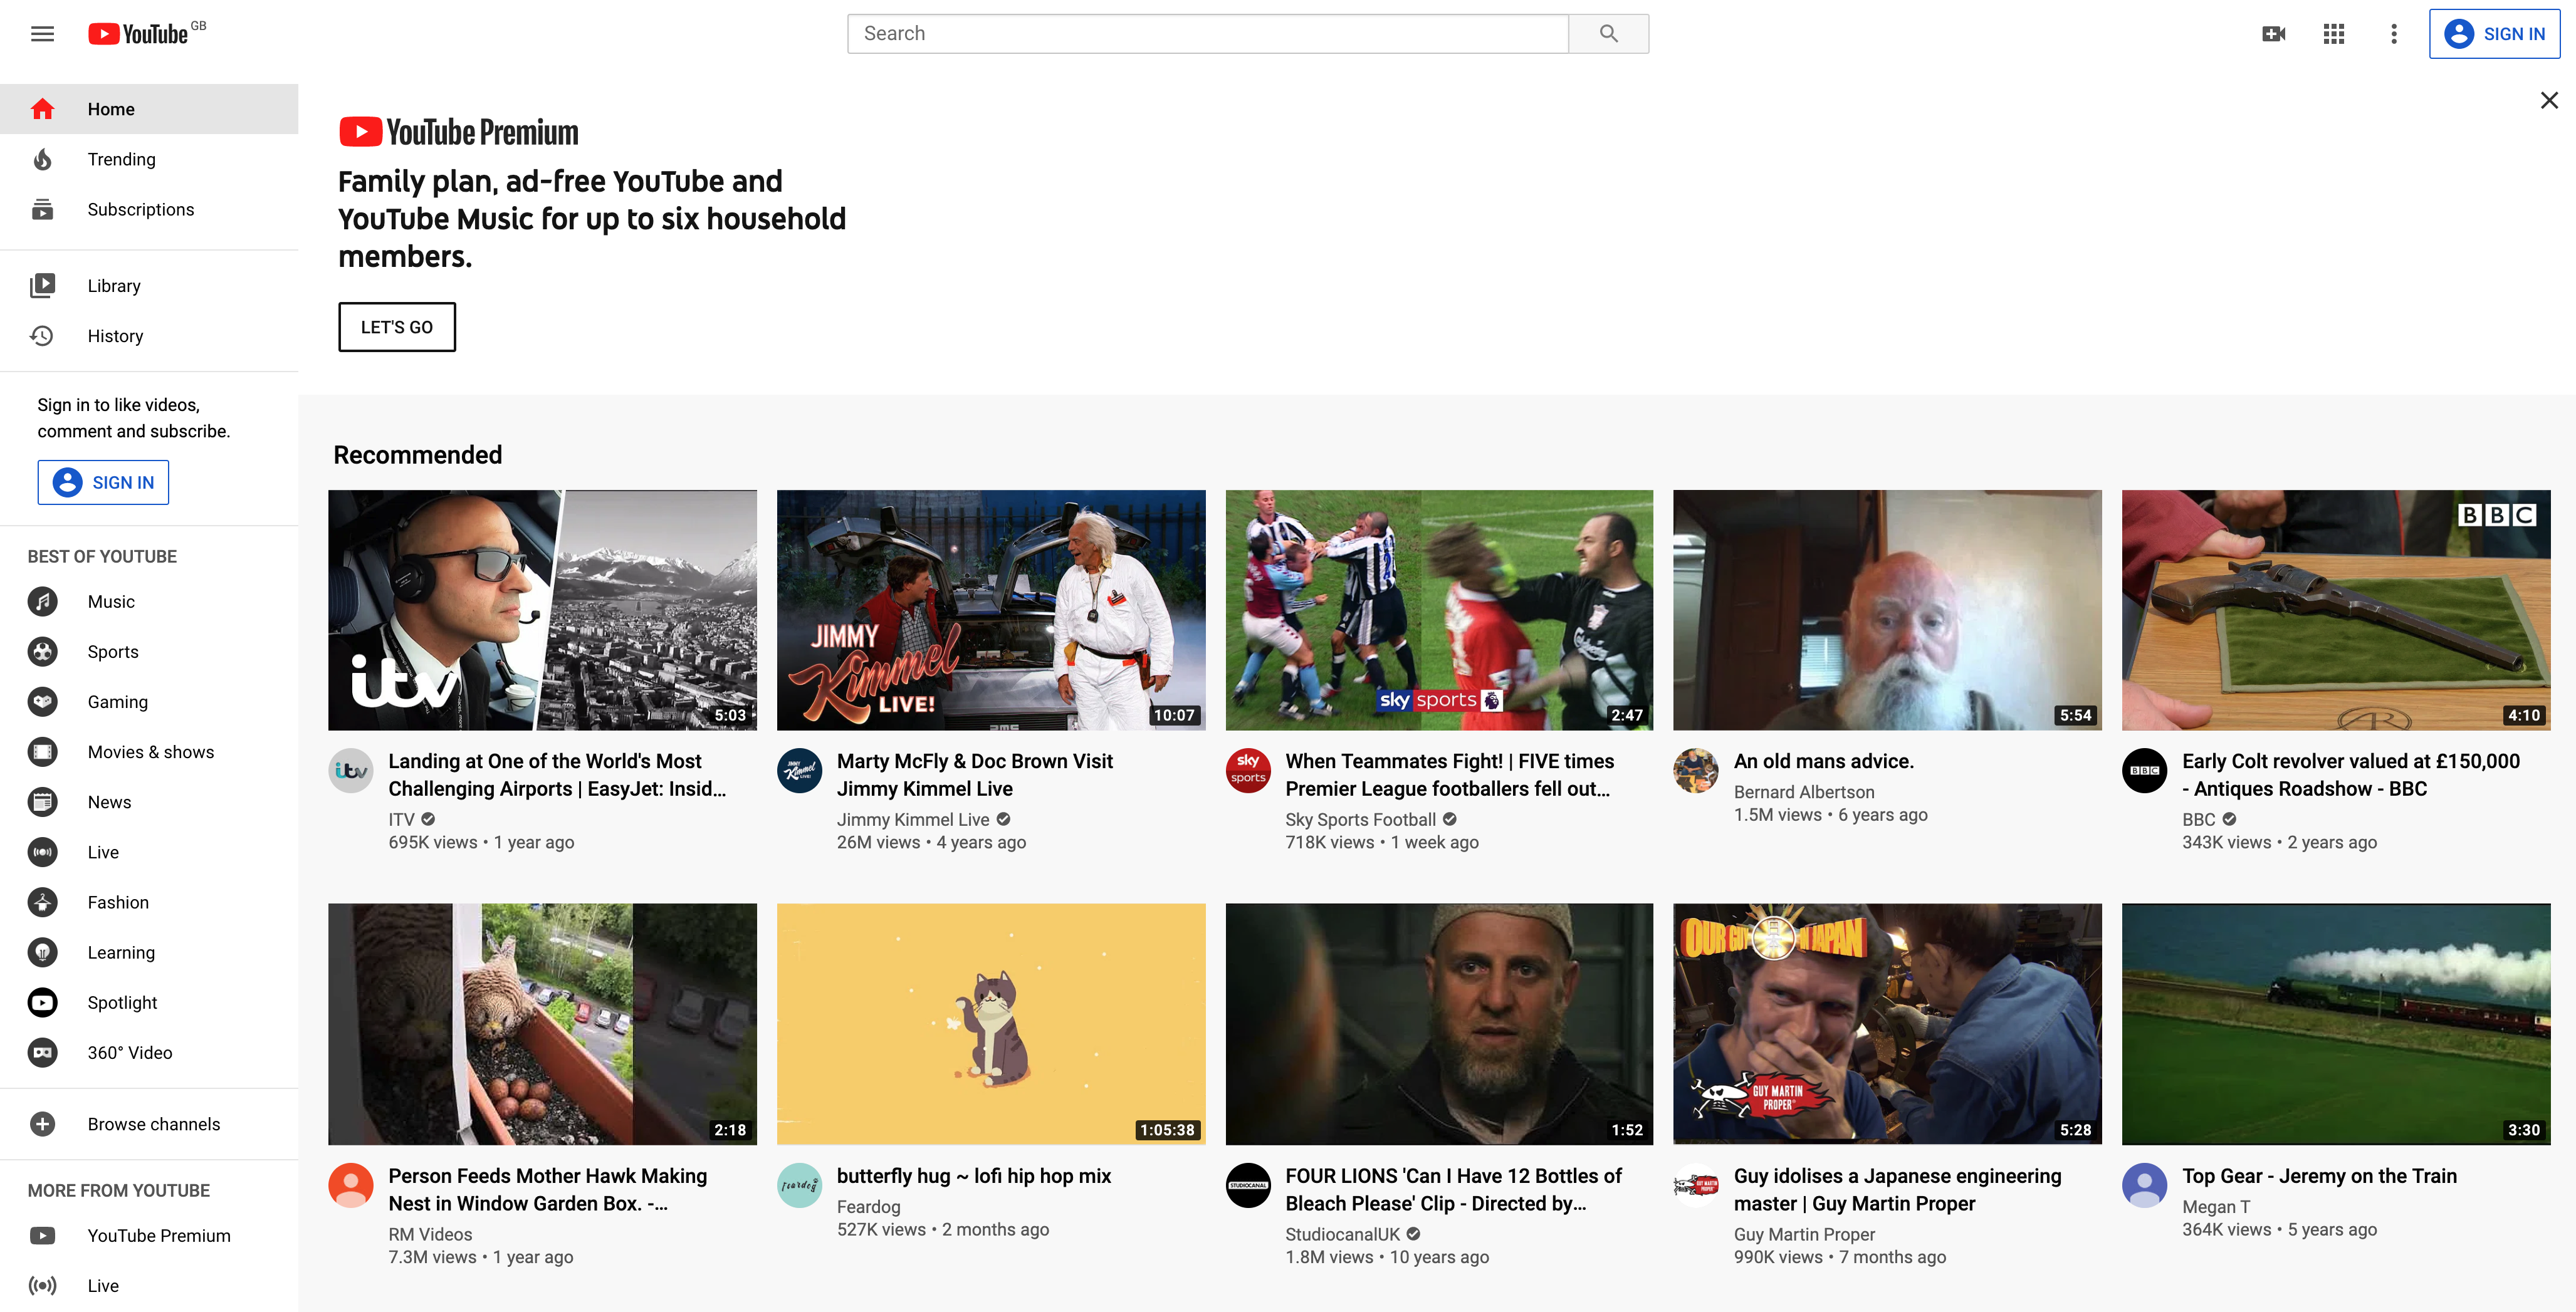Click the Live icon under More from YouTube
This screenshot has width=2576, height=1312.
pyautogui.click(x=42, y=1285)
